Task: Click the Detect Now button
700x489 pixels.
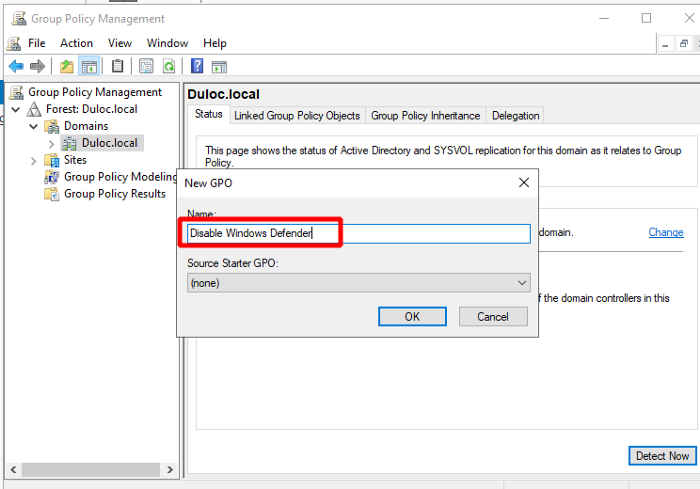Action: (x=662, y=456)
